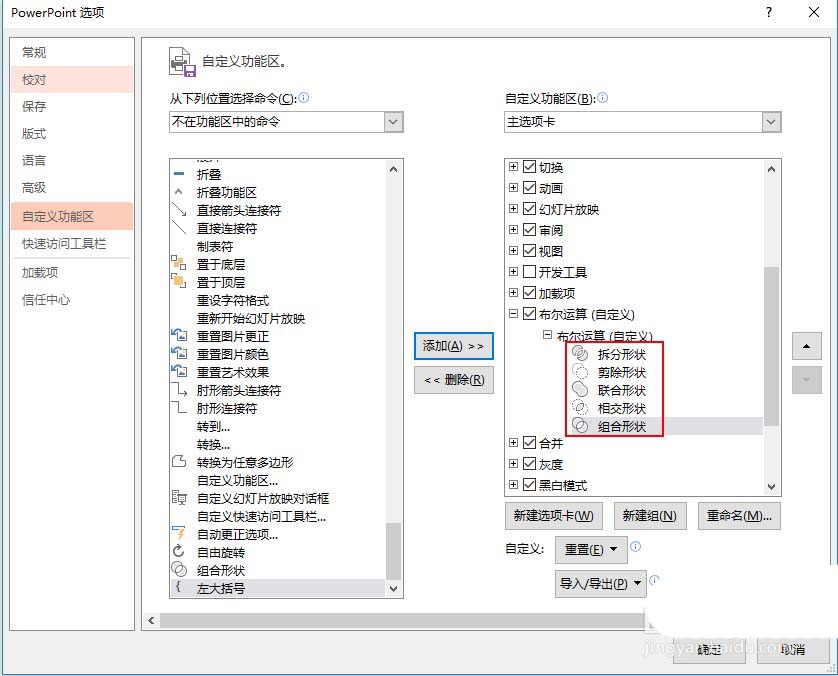Select the 剪除形状 (Subtract Shapes) icon
Viewport: 838px width, 676px height.
579,370
